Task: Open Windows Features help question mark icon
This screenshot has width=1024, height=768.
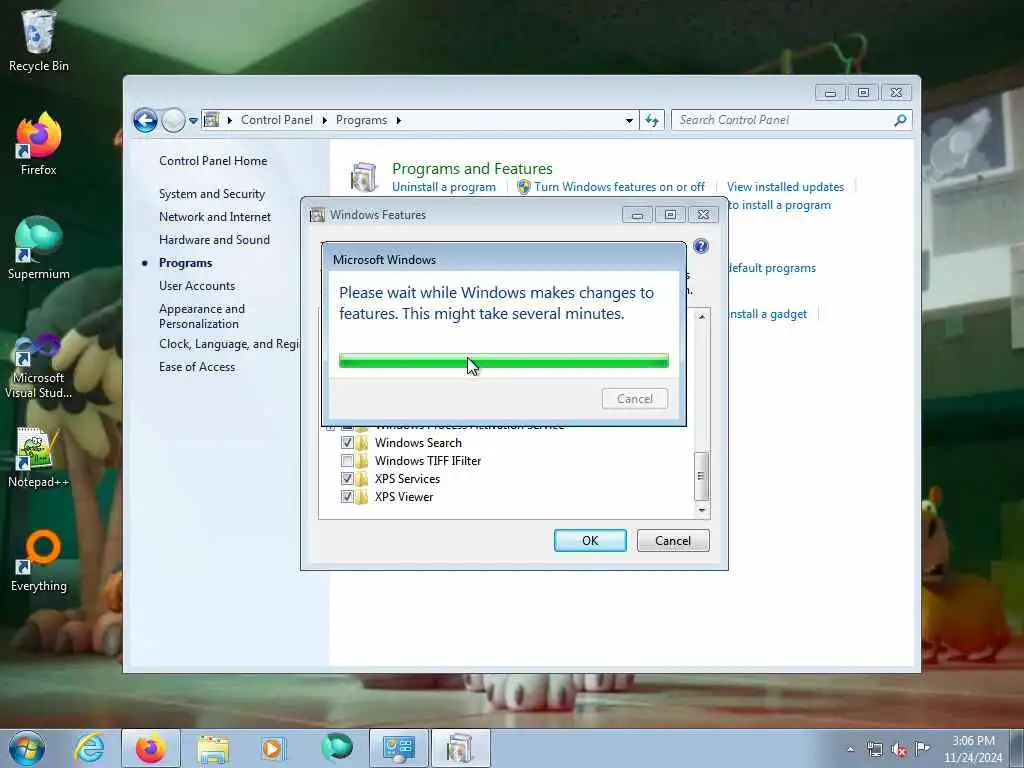Action: point(701,246)
